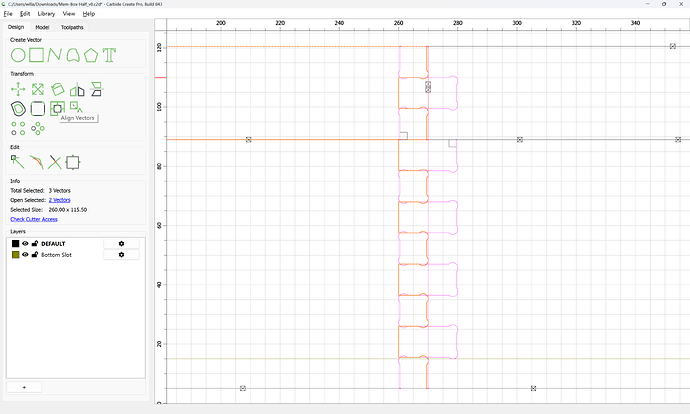Select the Circular Array tool
Viewport: 690px width, 414px height.
point(38,128)
